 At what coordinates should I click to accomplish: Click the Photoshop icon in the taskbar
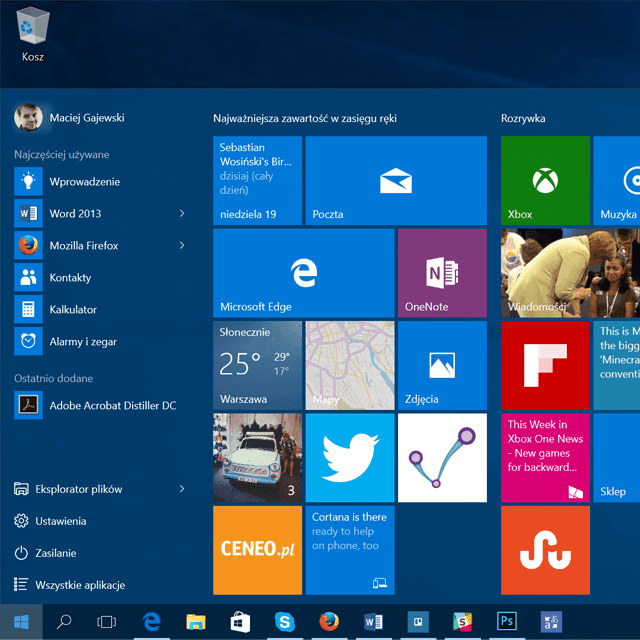click(x=507, y=622)
